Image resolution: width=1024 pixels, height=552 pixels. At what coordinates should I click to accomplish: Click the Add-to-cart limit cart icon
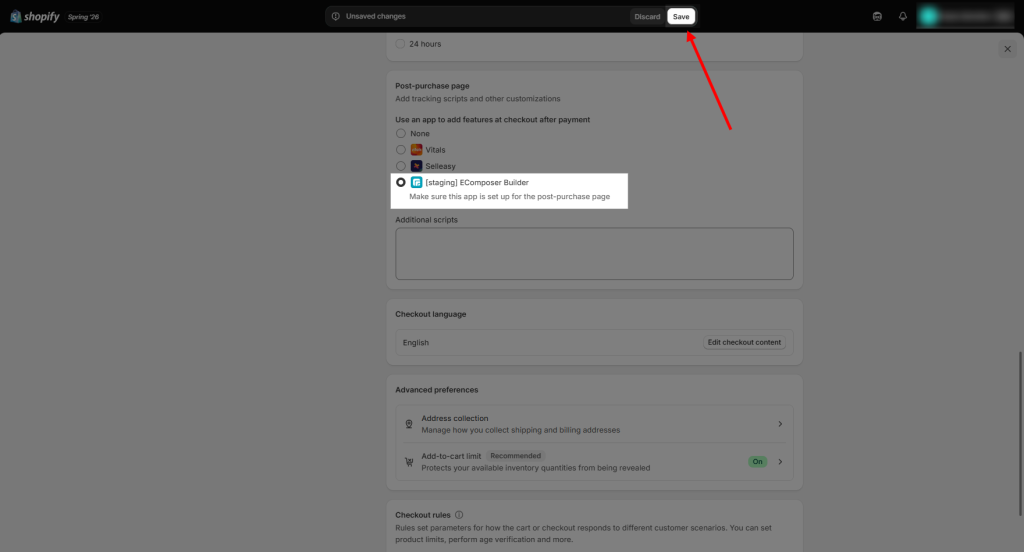409,462
